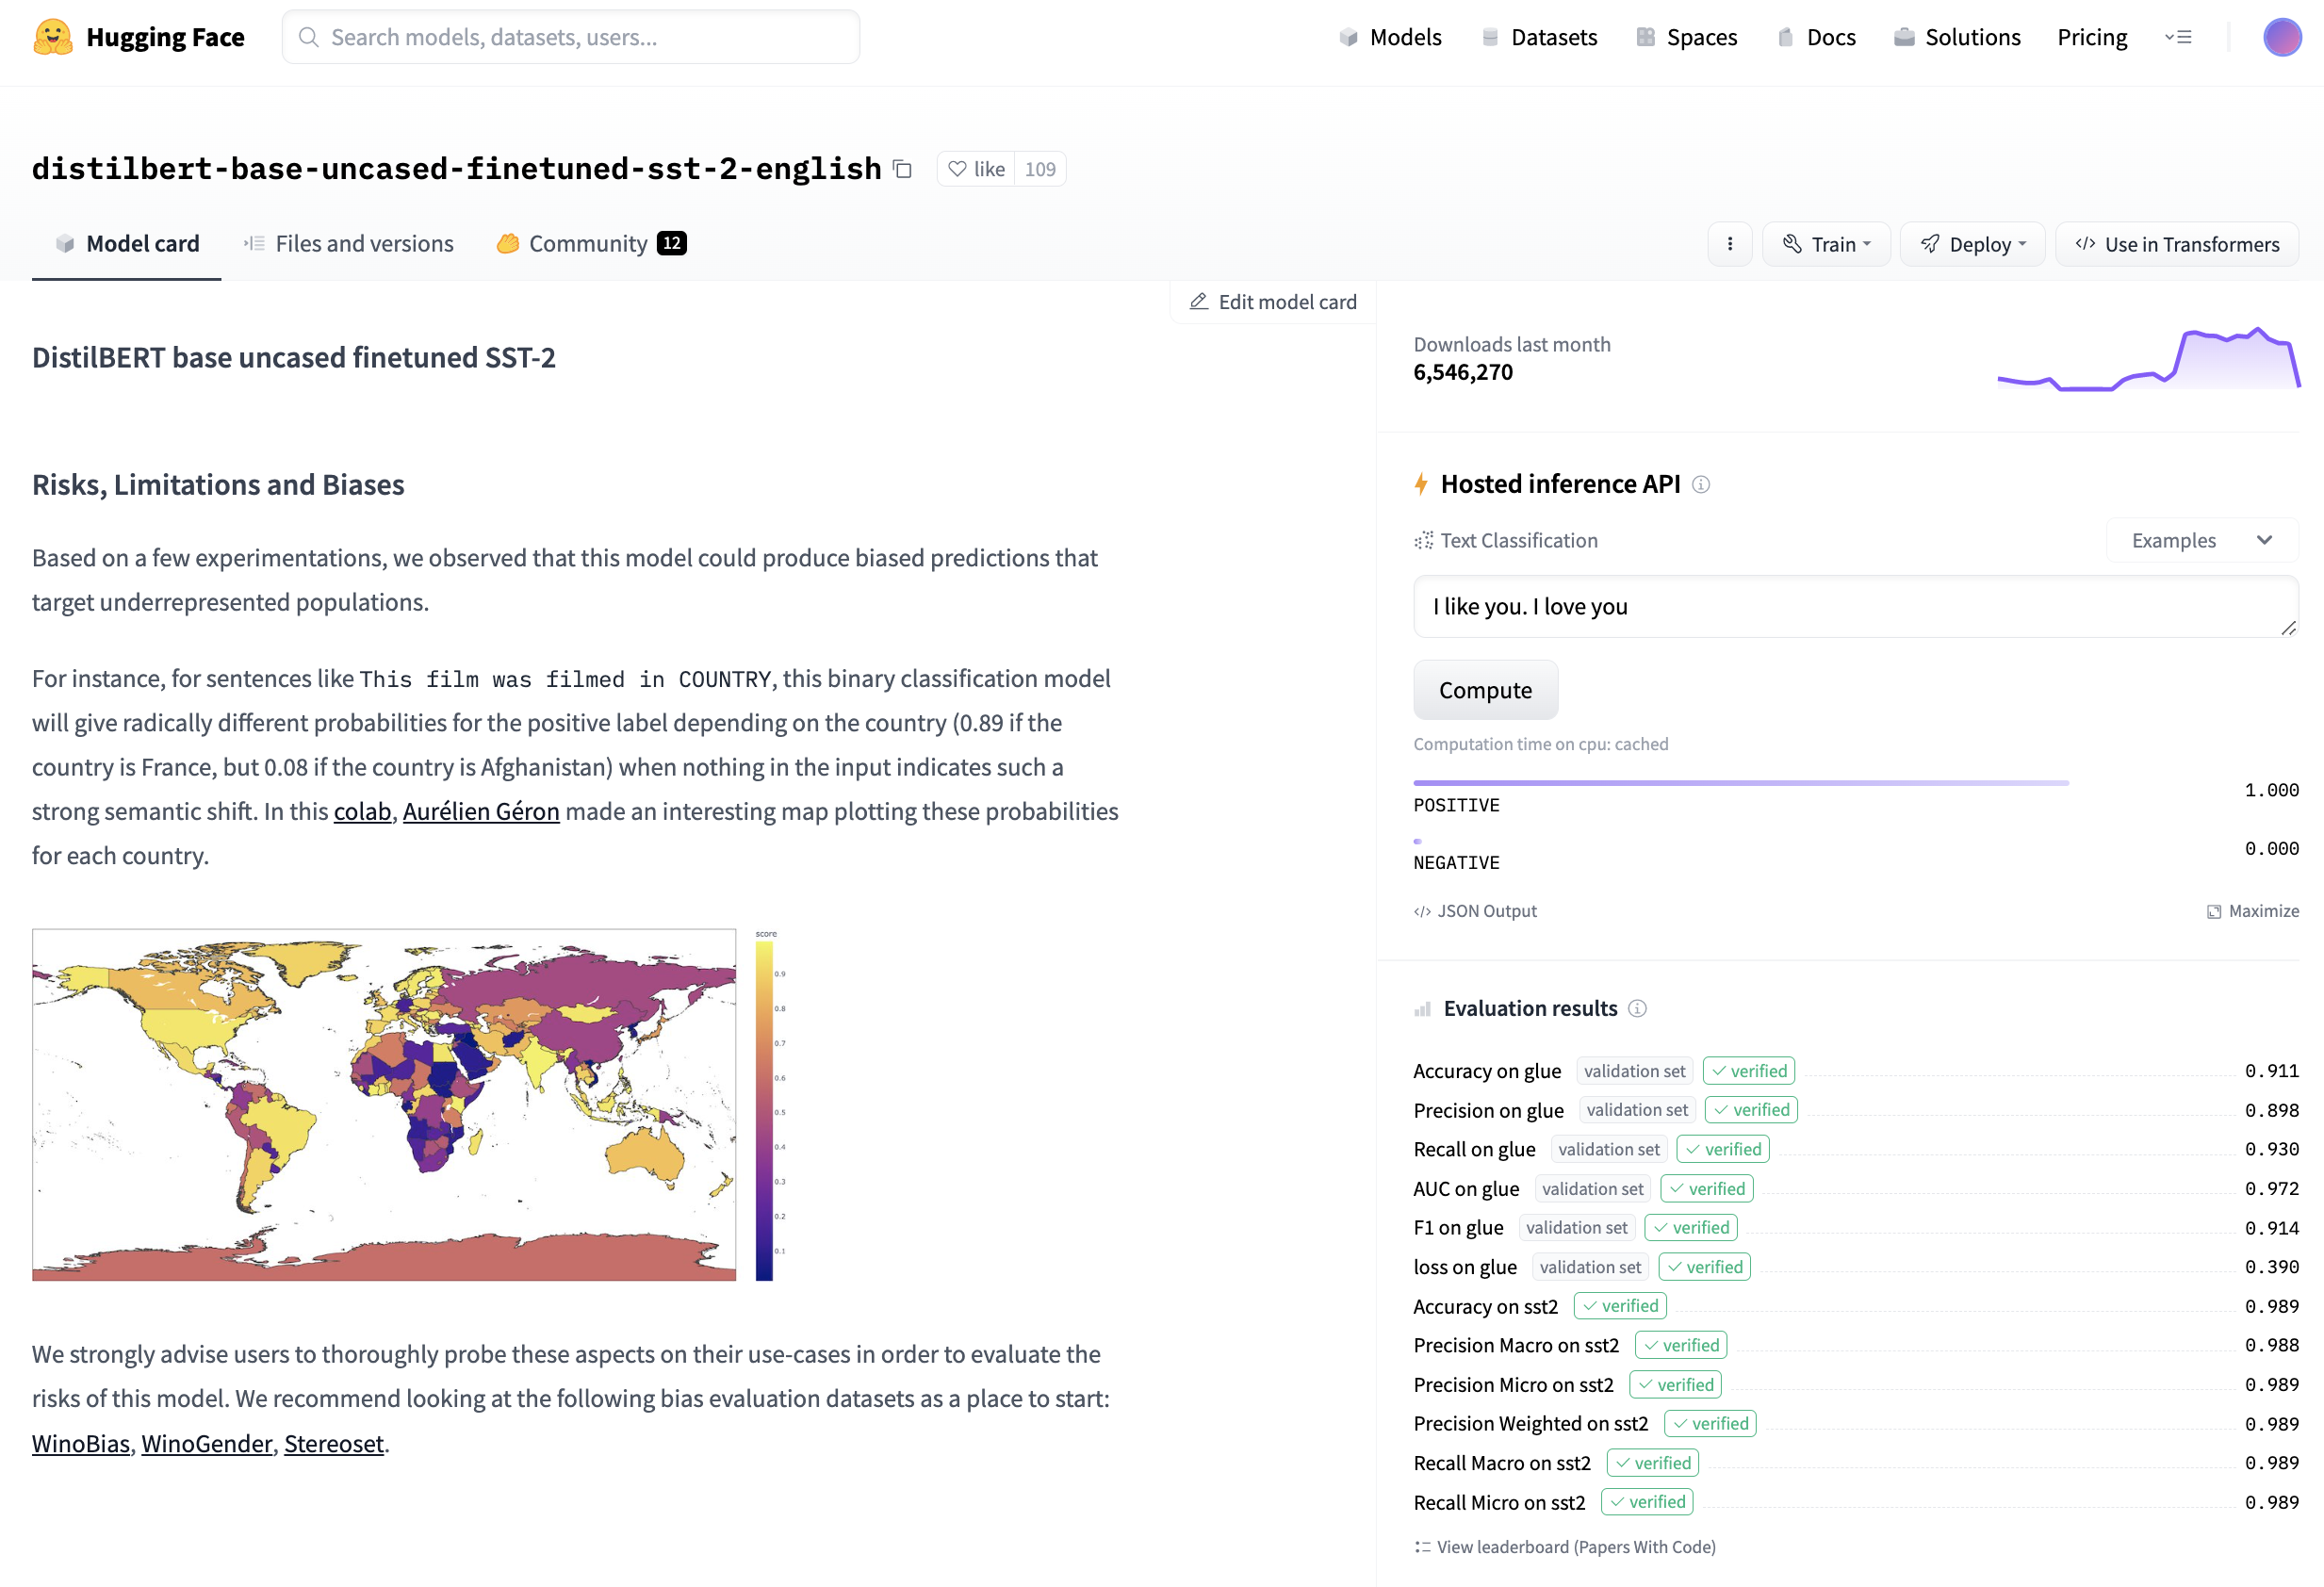Click Use in Transformers button
This screenshot has height=1587, width=2324.
(x=2177, y=244)
